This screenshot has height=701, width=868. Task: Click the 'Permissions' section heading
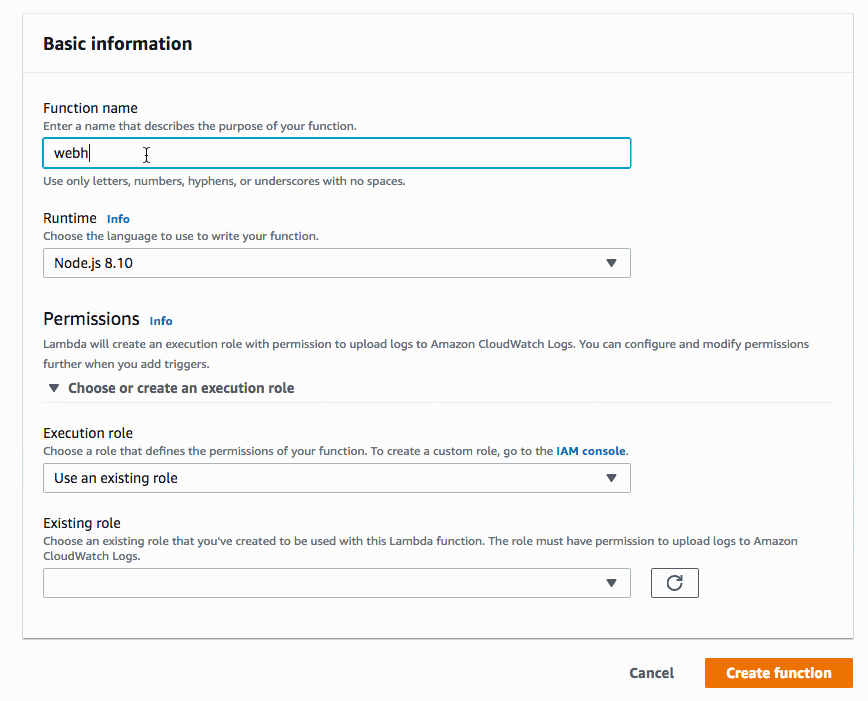coord(91,319)
